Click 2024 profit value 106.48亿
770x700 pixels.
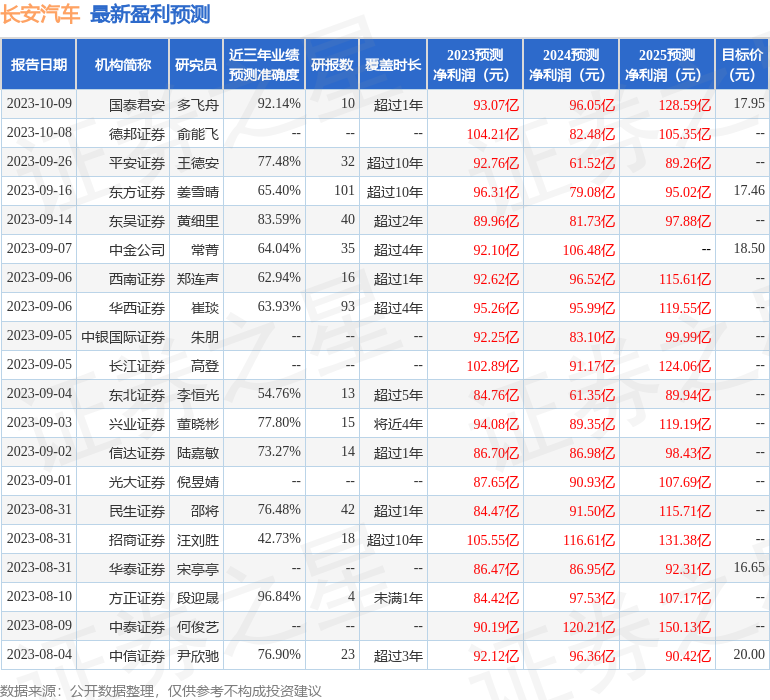[589, 250]
